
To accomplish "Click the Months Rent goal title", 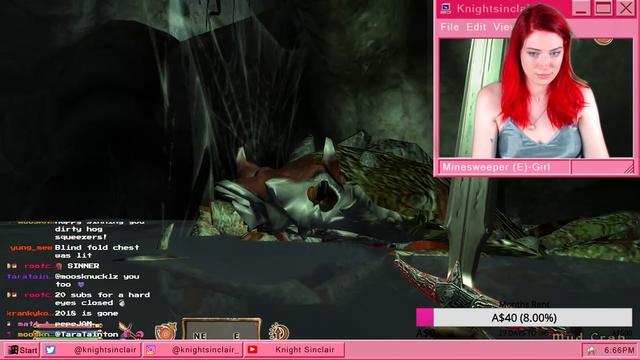I will pos(524,304).
